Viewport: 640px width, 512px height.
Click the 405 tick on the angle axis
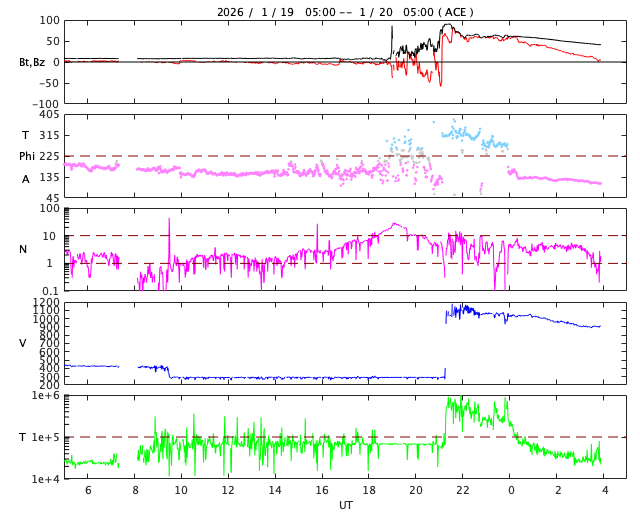pos(48,115)
